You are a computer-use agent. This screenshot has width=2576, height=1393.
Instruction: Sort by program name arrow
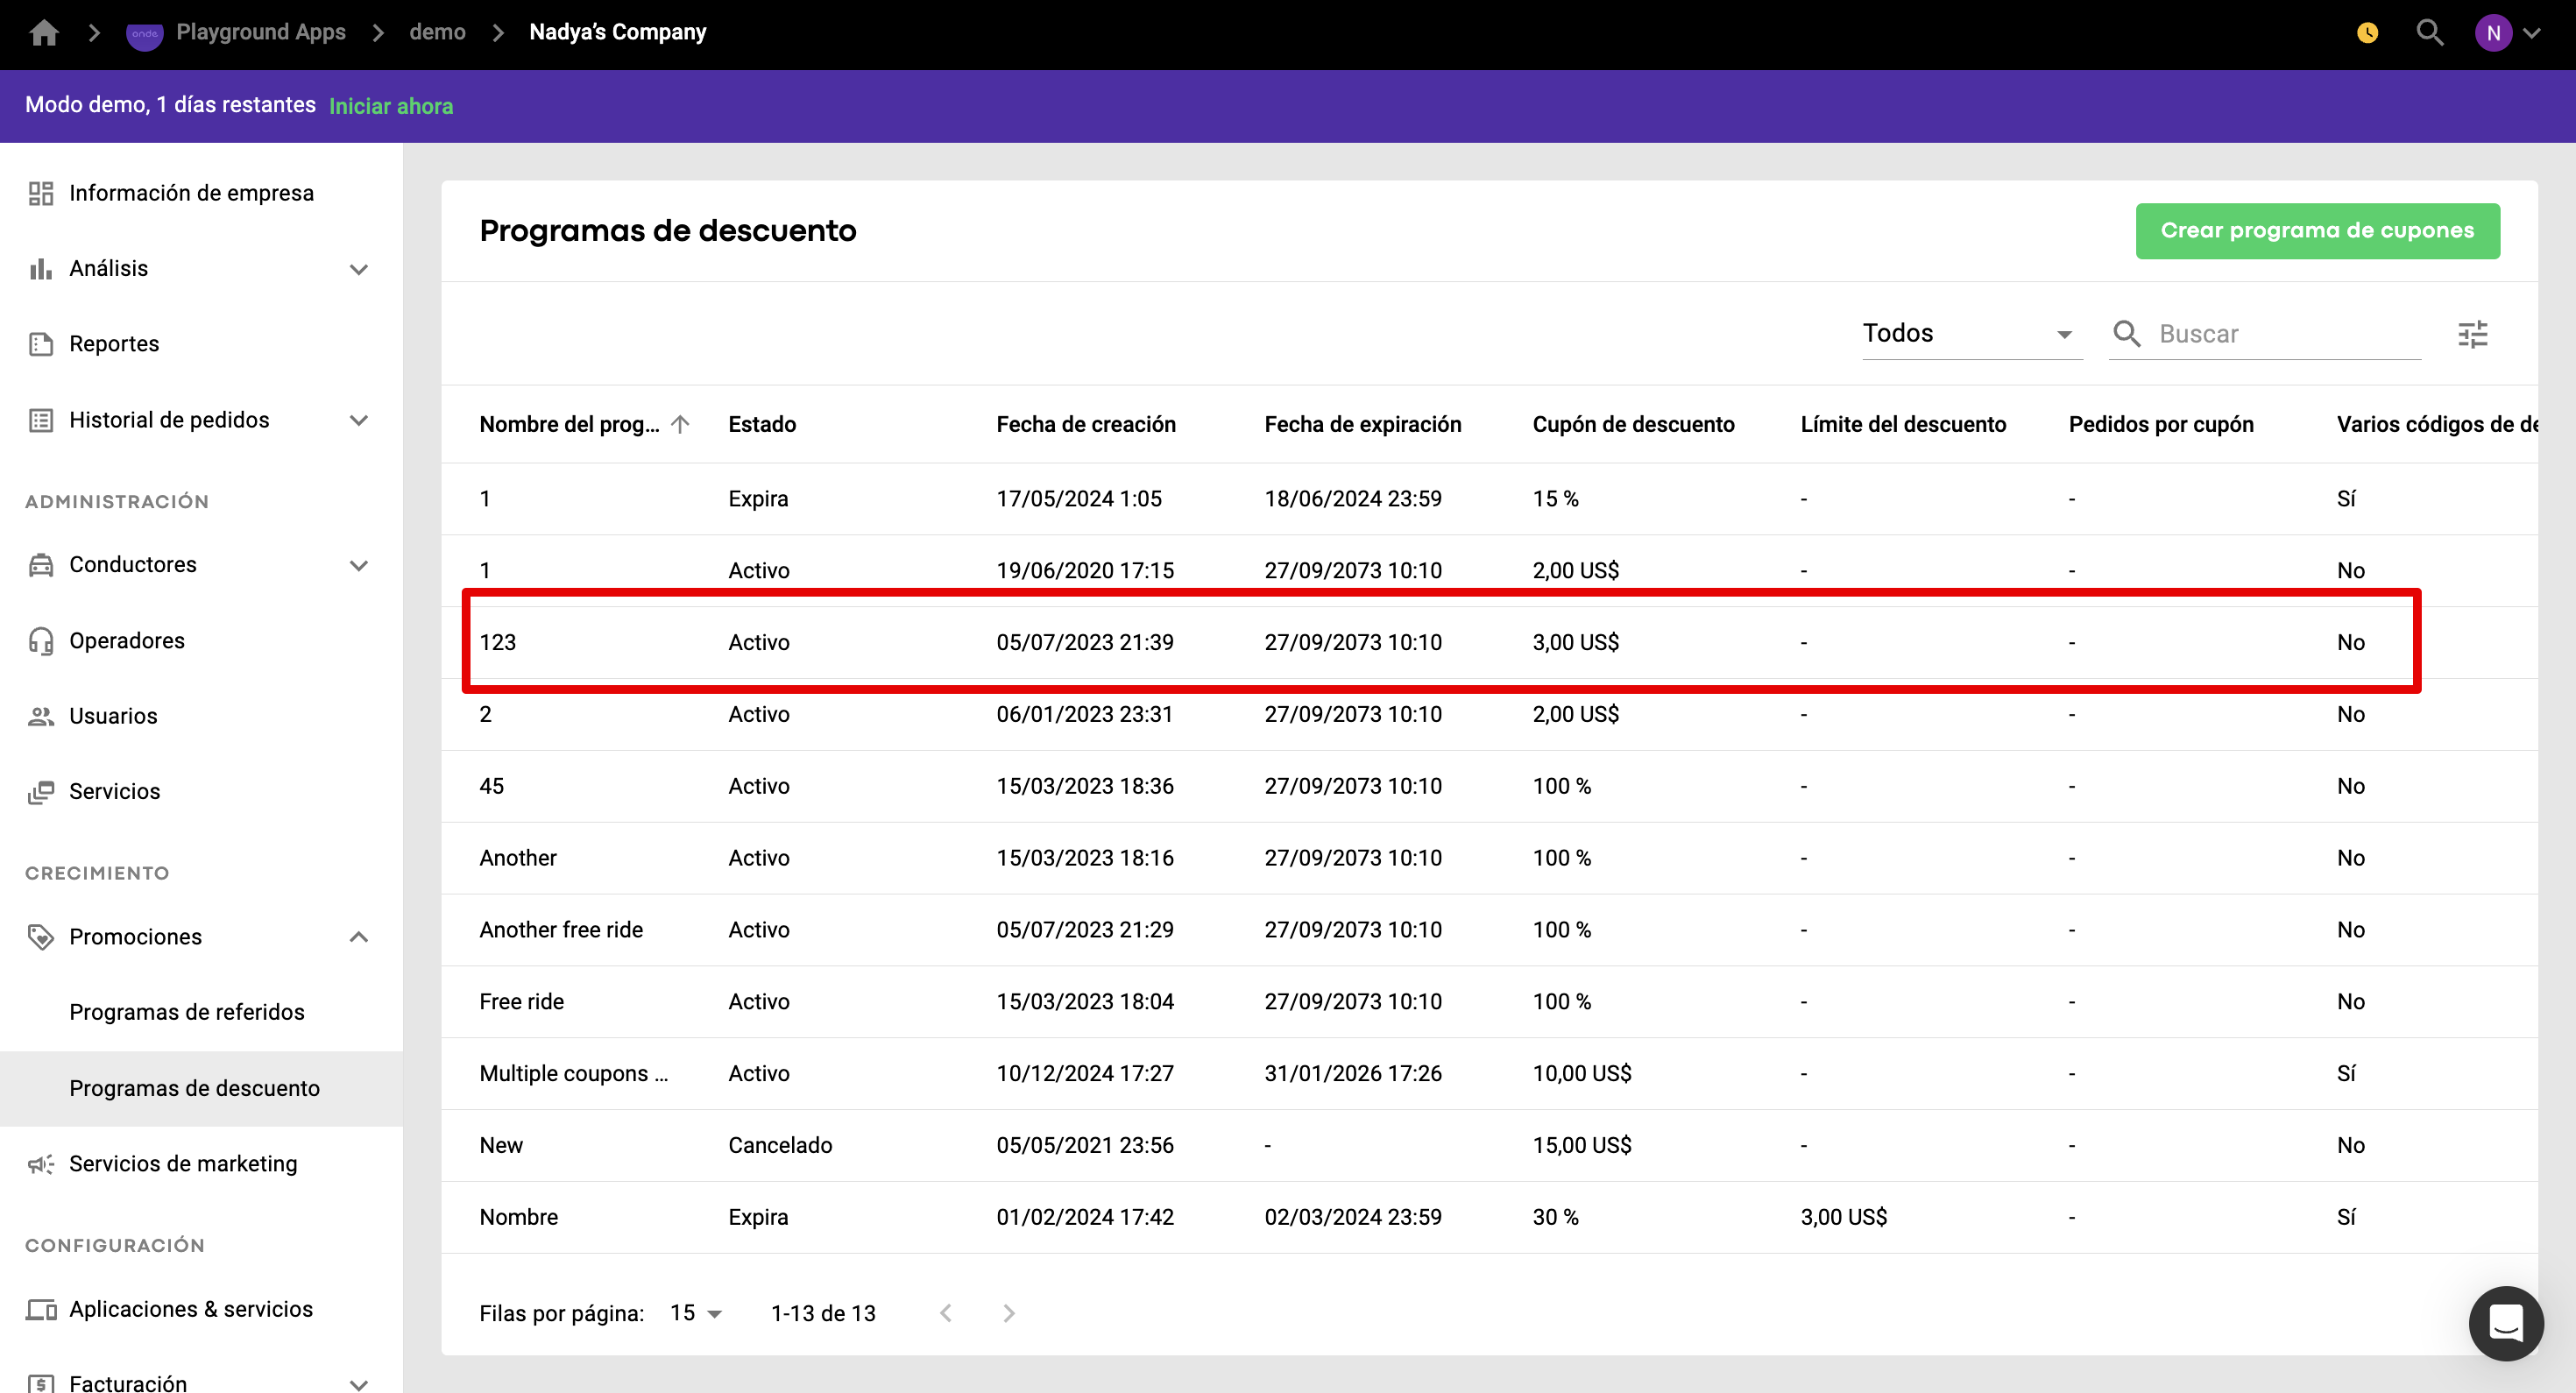point(681,424)
